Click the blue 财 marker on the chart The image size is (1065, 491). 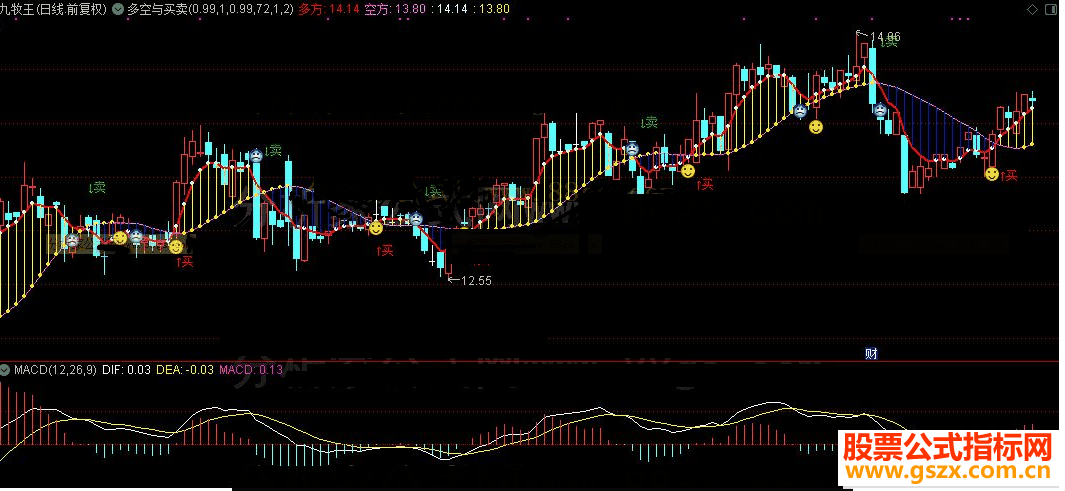871,353
